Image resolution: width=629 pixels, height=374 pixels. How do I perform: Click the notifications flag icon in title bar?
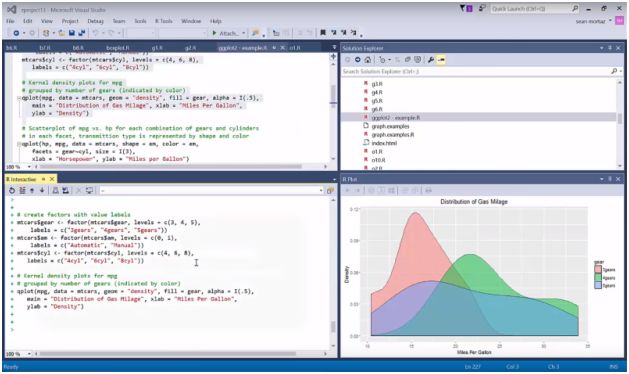pos(466,8)
